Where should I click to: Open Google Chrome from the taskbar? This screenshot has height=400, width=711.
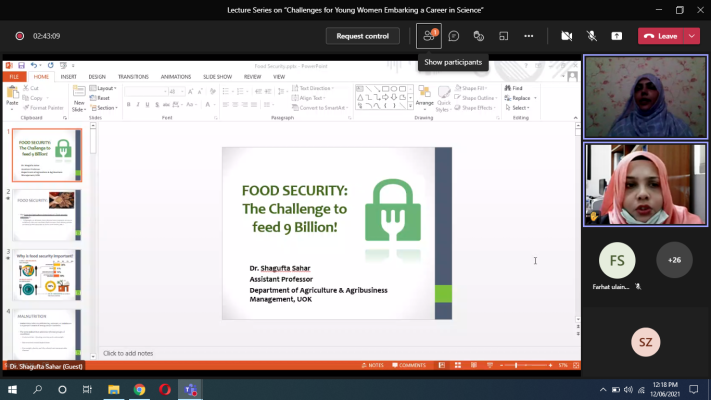[139, 389]
